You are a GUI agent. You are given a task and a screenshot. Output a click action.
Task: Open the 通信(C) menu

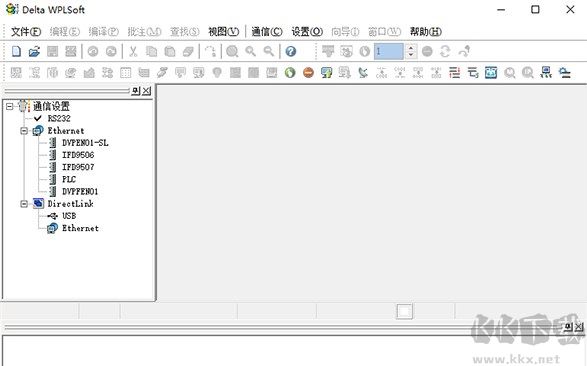[267, 32]
